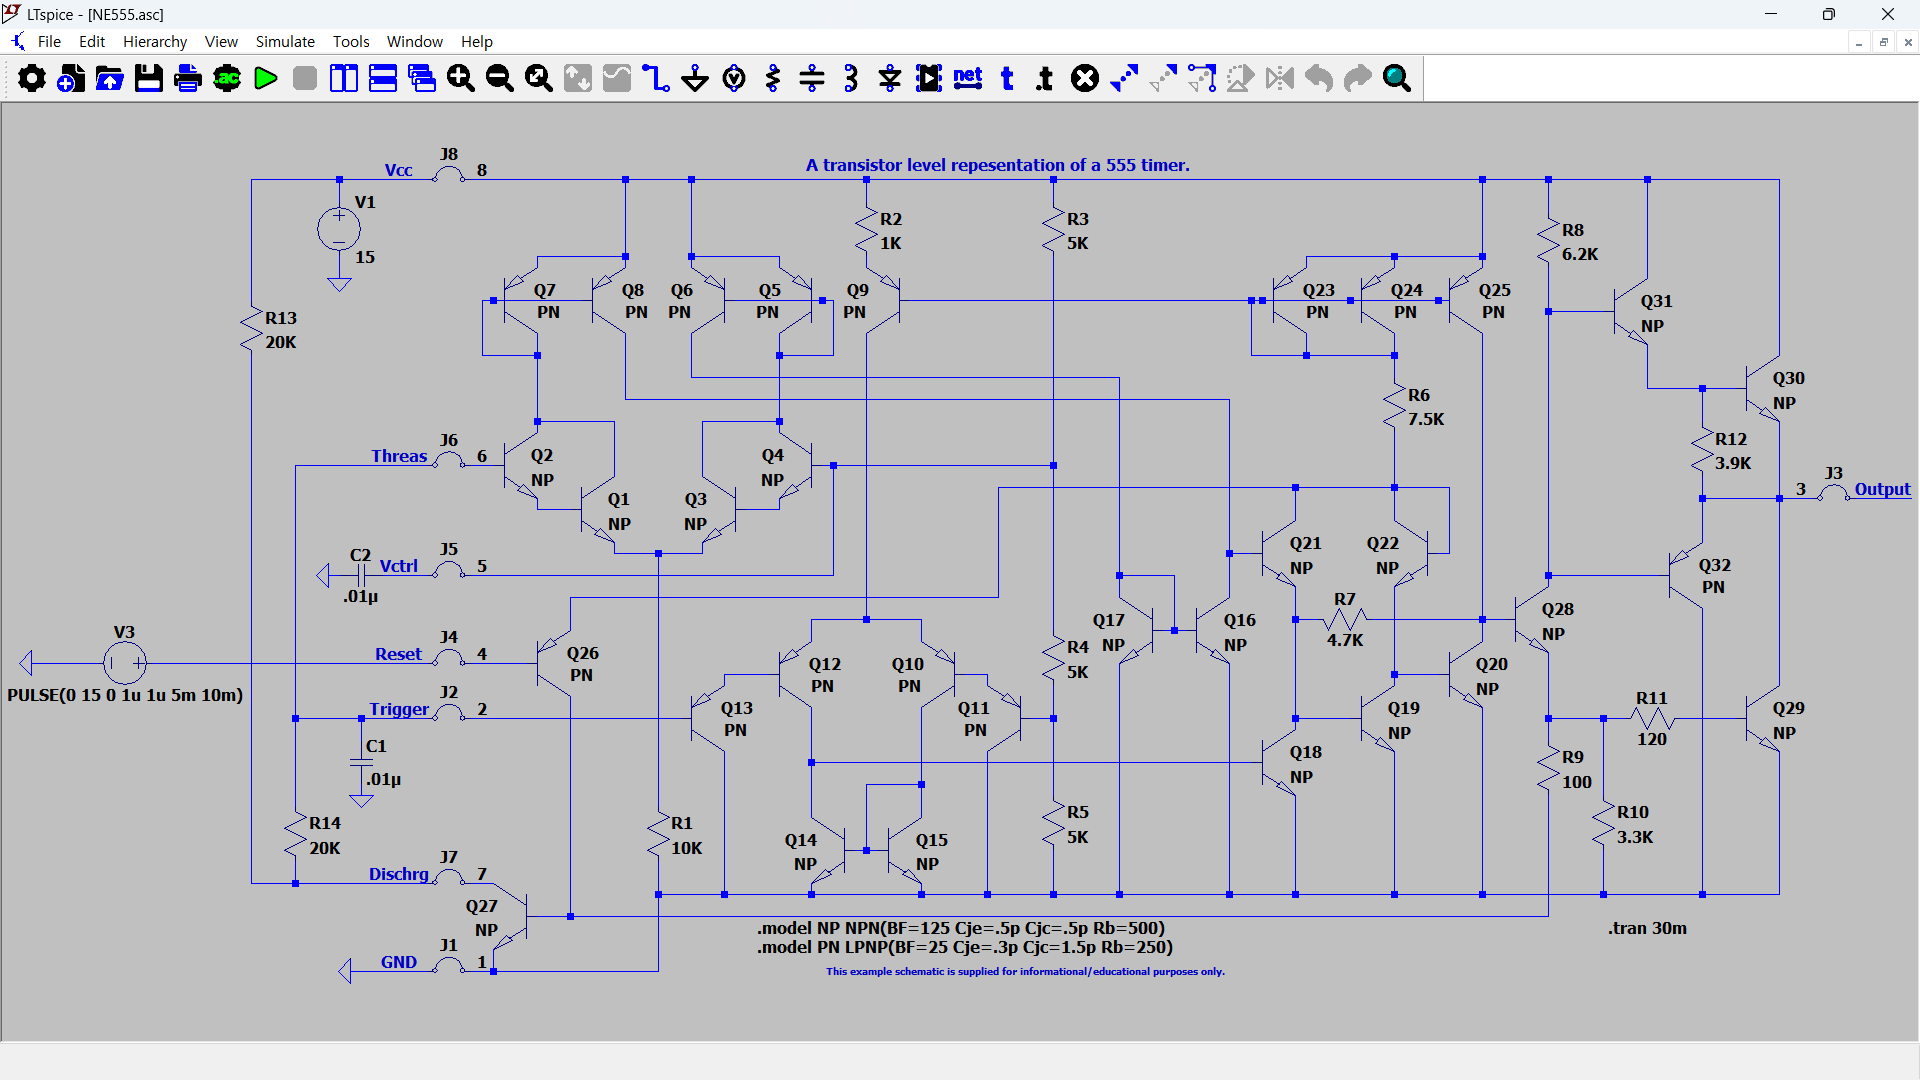
Task: Click the Vctrl net label
Action: 399,566
